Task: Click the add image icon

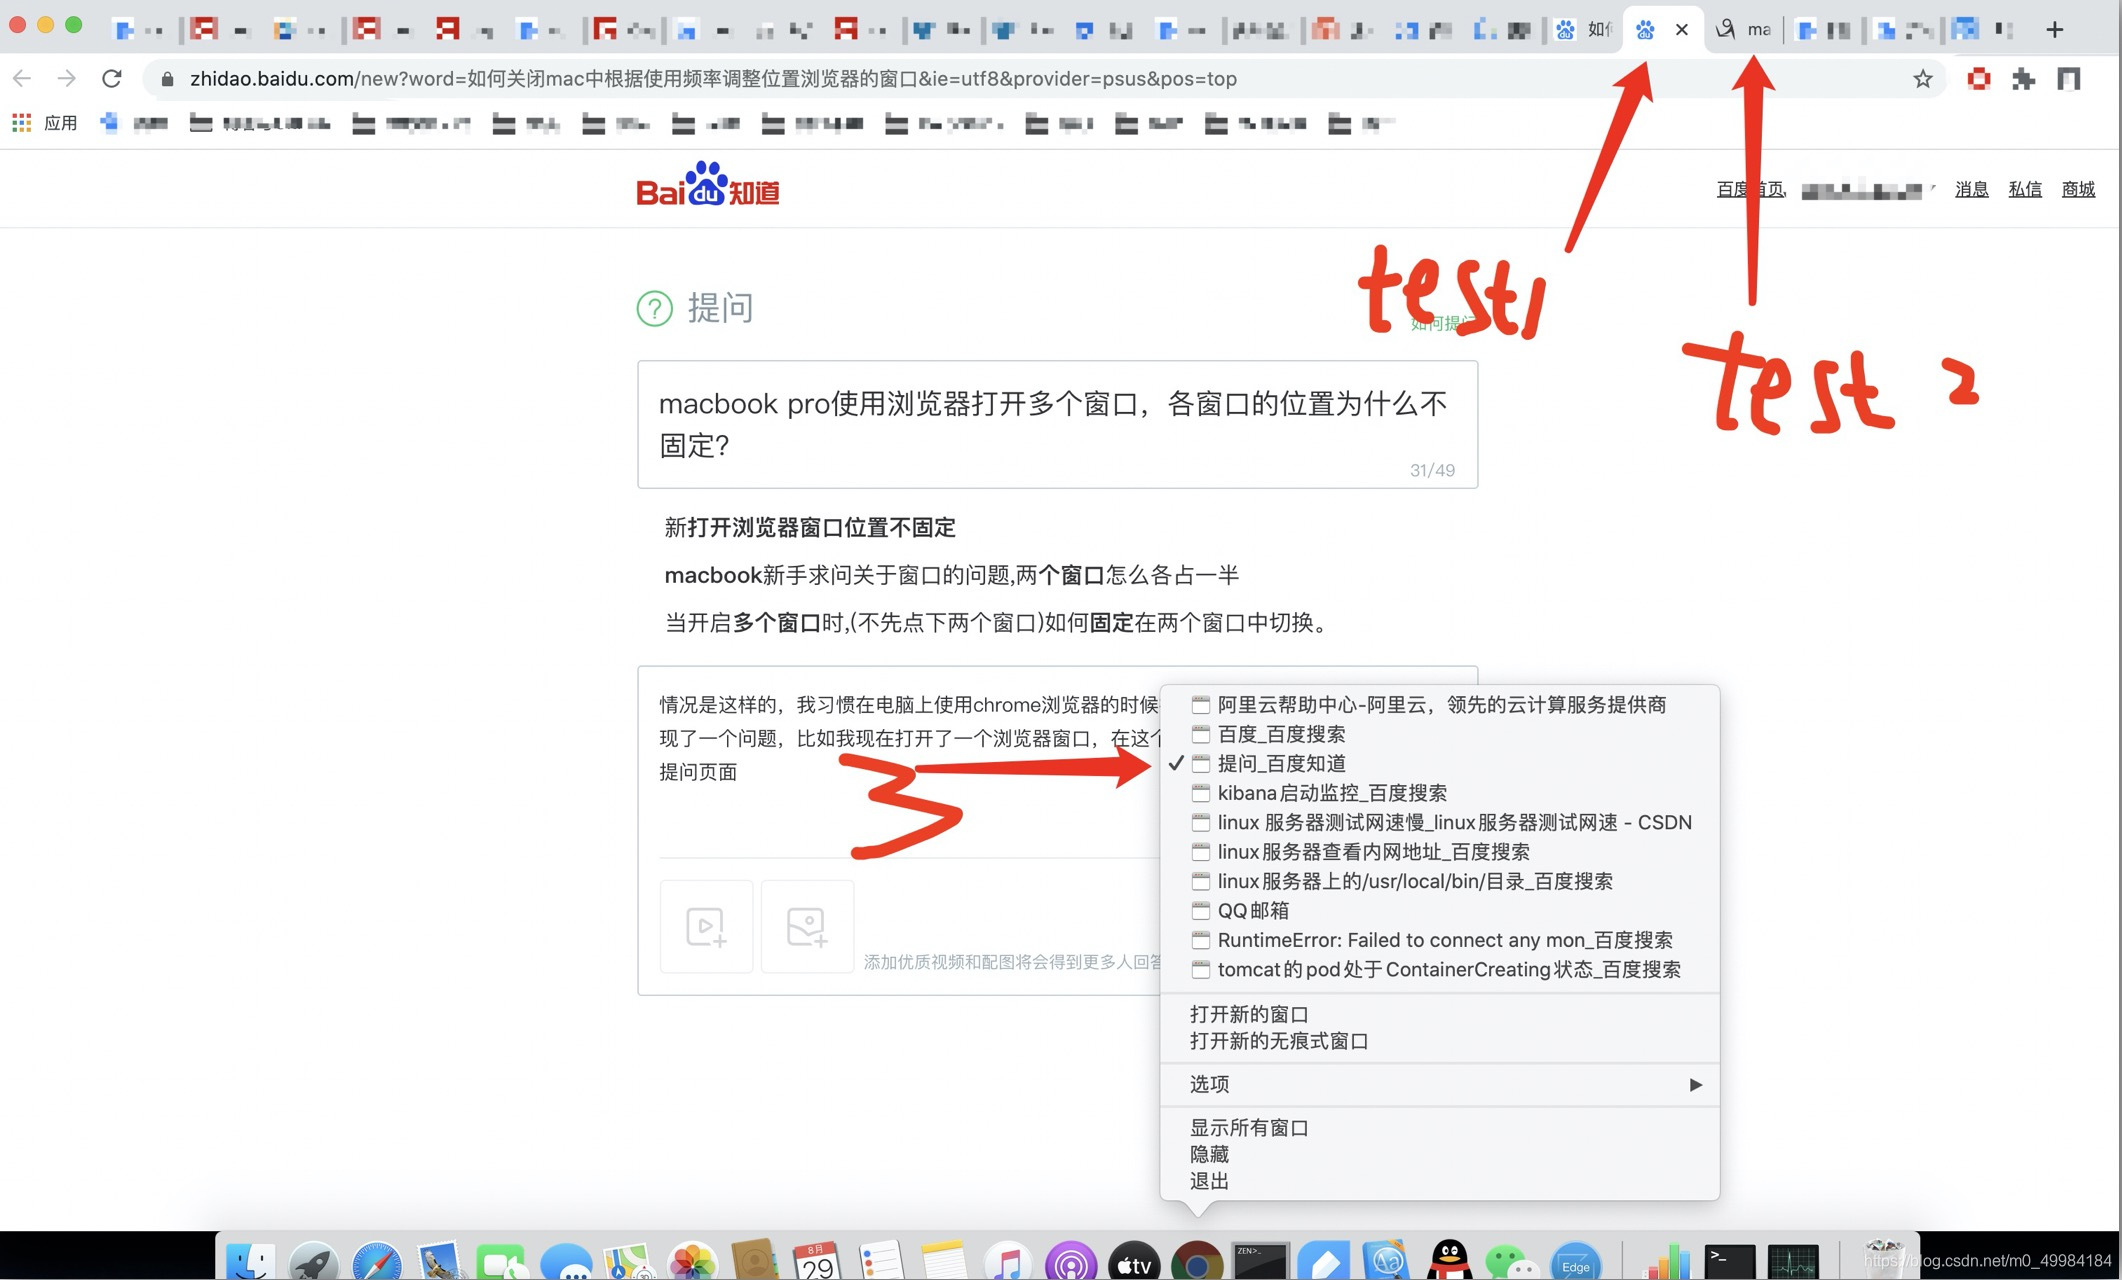Action: point(806,926)
